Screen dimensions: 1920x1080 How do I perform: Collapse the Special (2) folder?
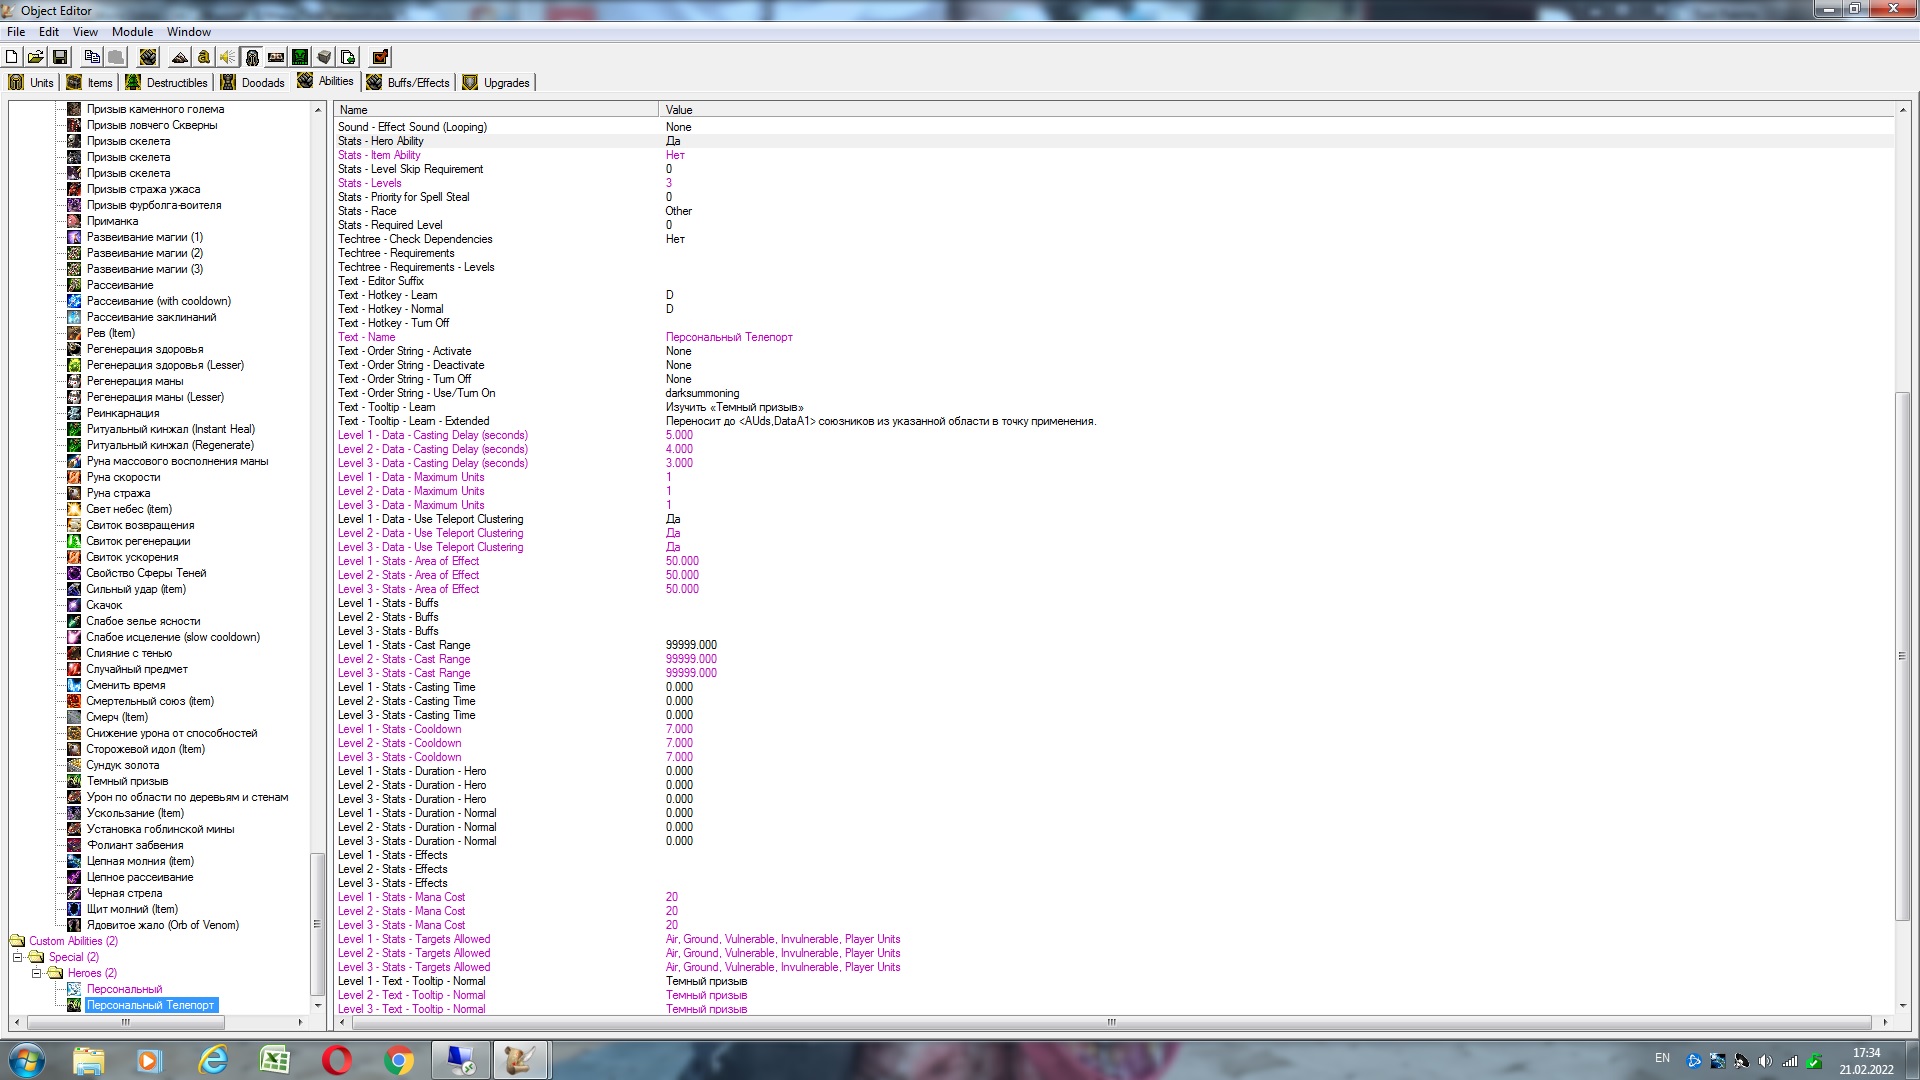(17, 957)
